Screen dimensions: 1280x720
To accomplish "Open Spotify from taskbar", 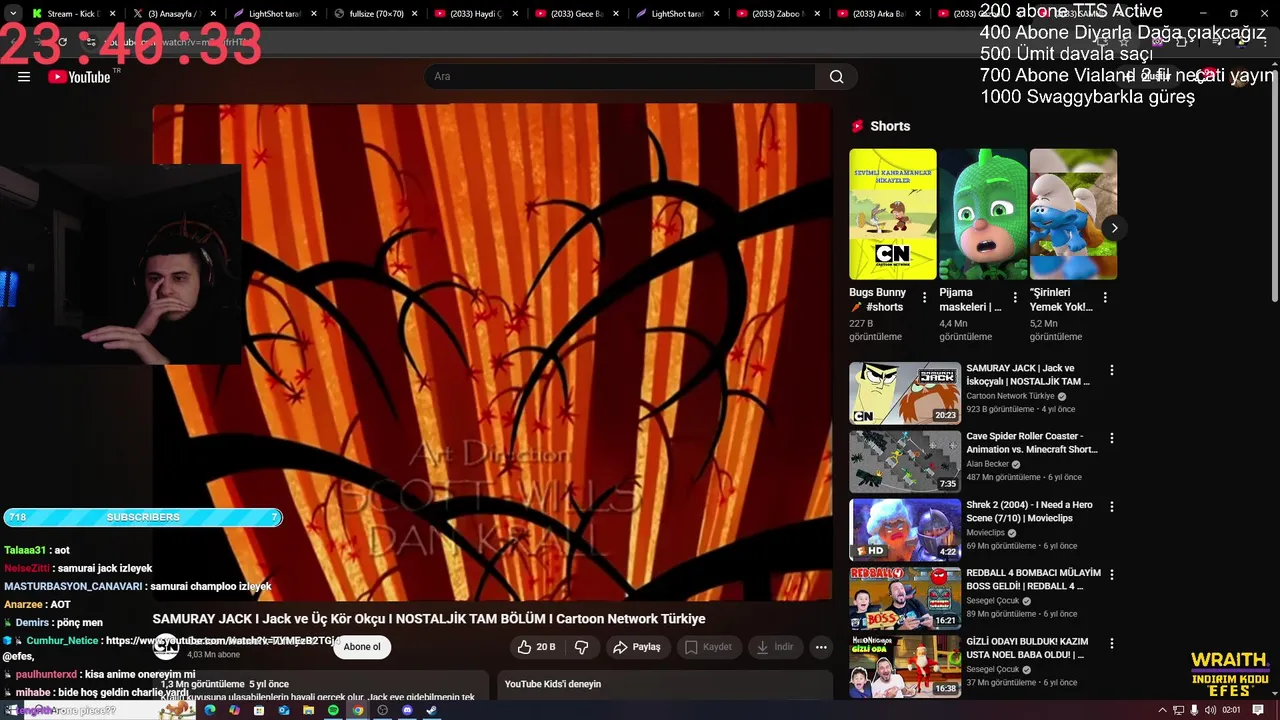I will click(333, 710).
